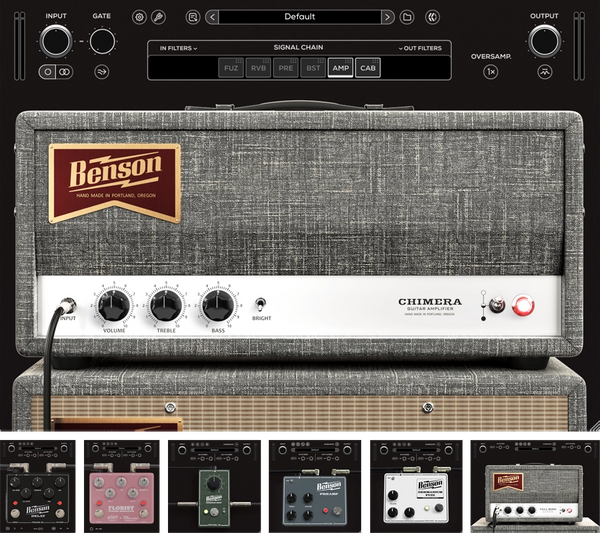Open the tuner icon beside the gear
The image size is (600, 533).
[158, 17]
